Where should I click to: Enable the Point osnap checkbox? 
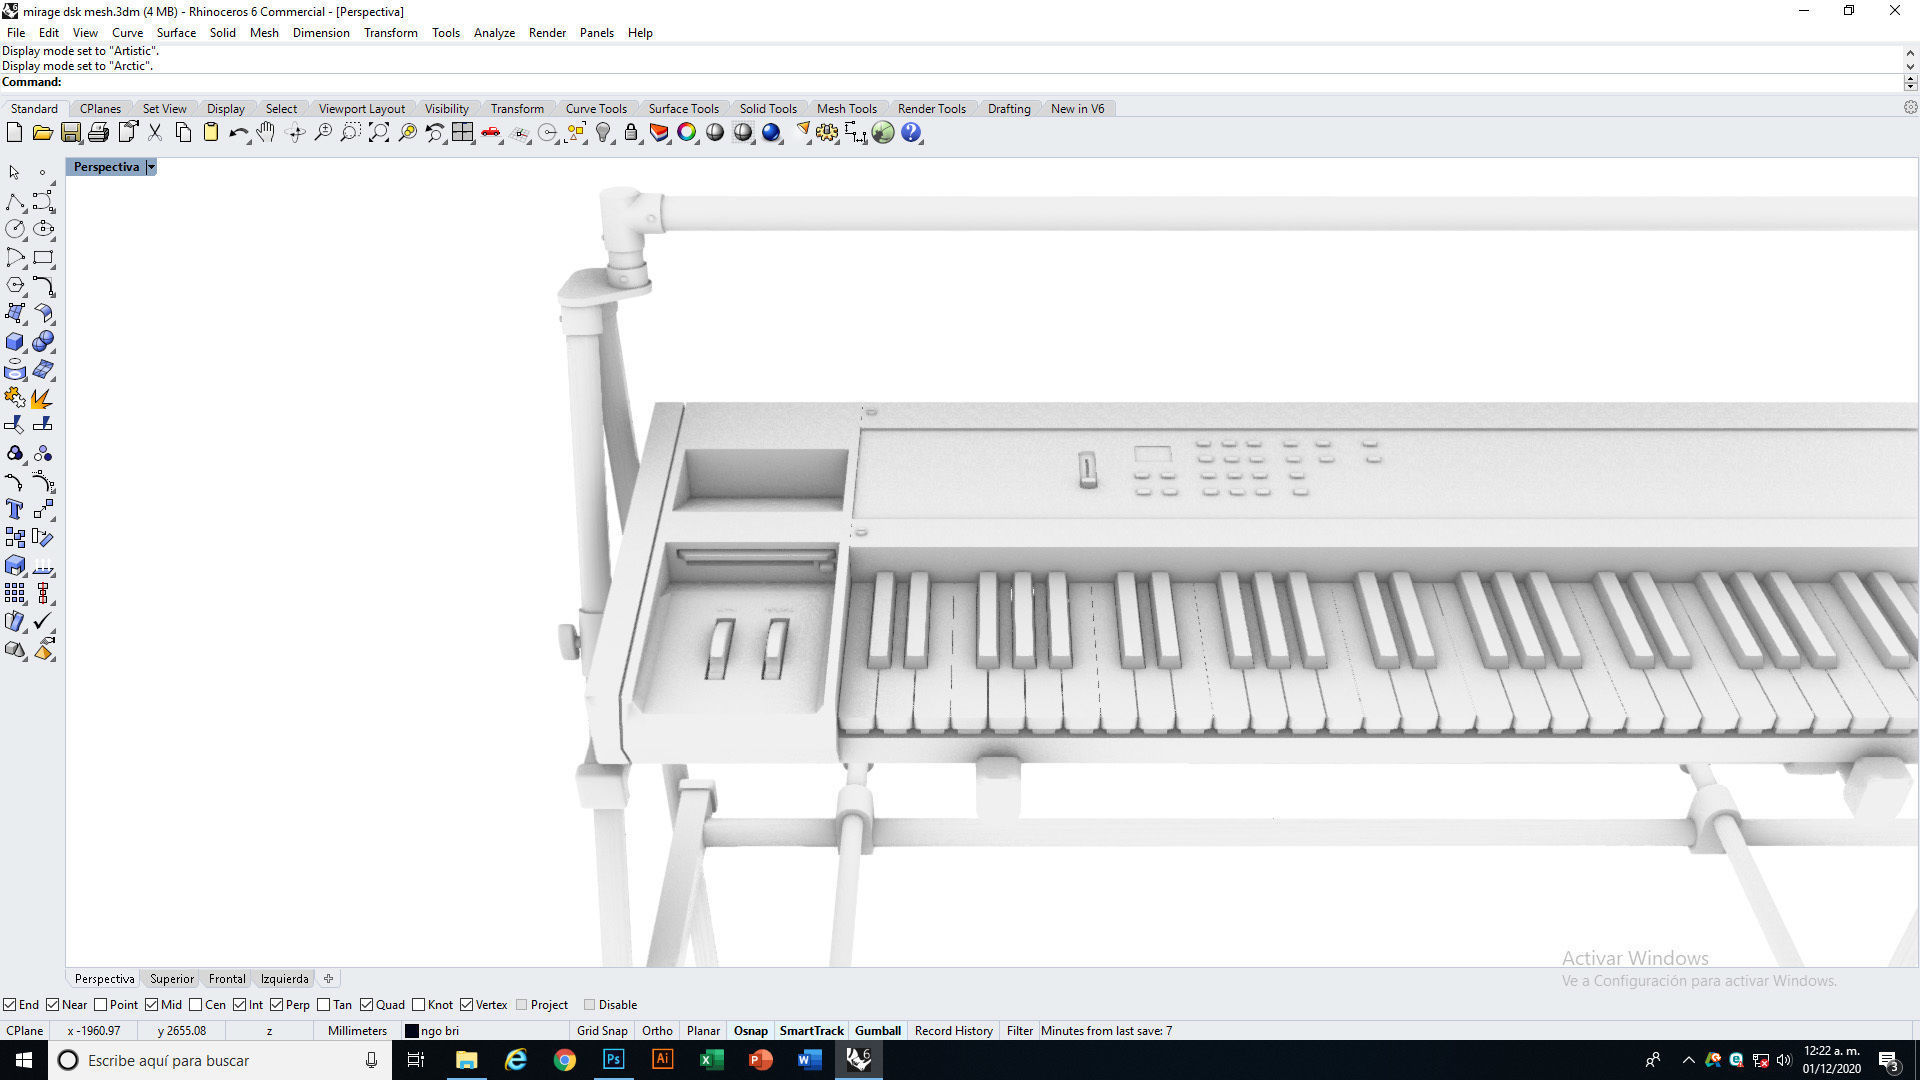coord(100,1005)
